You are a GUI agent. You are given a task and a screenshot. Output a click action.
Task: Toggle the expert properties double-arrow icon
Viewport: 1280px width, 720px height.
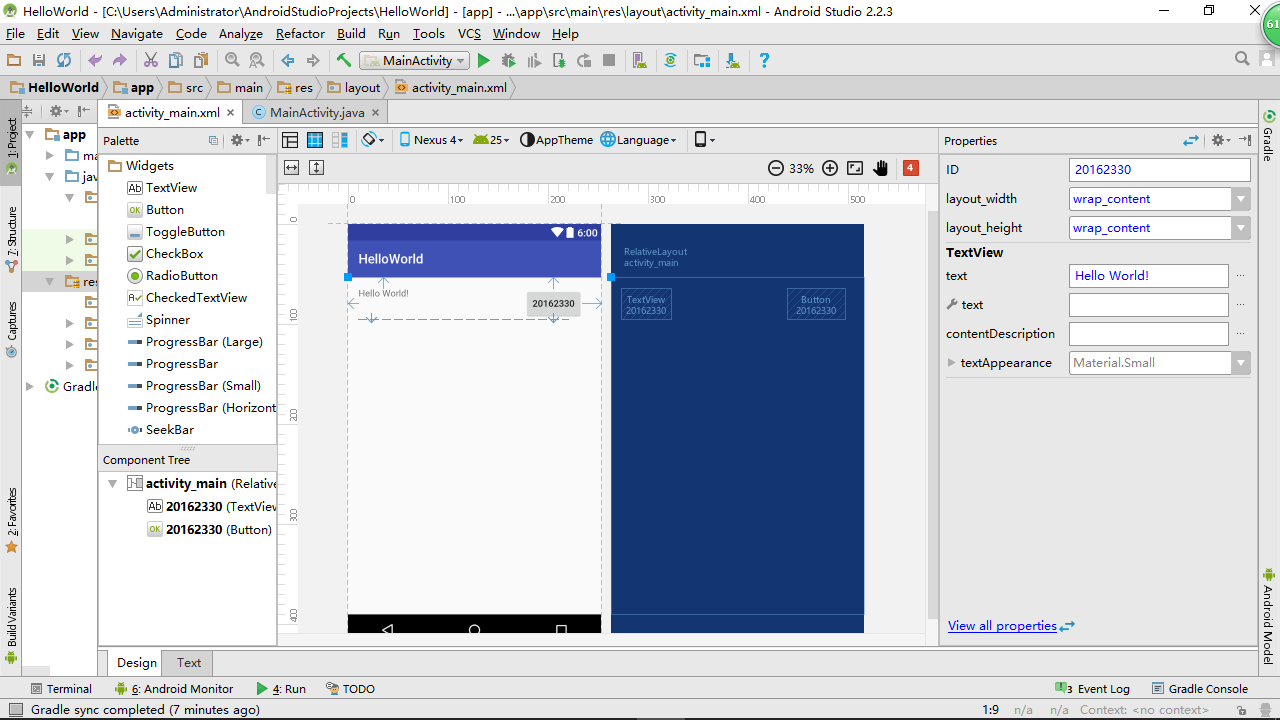click(1190, 140)
